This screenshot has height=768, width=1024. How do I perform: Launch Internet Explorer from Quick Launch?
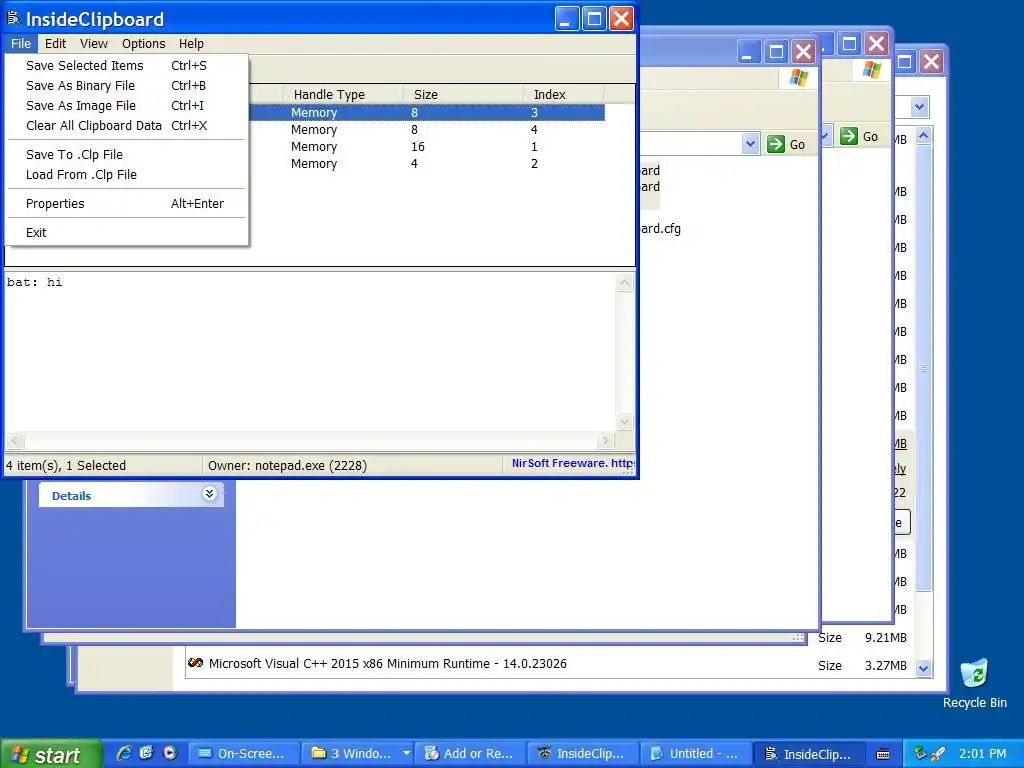click(x=123, y=753)
